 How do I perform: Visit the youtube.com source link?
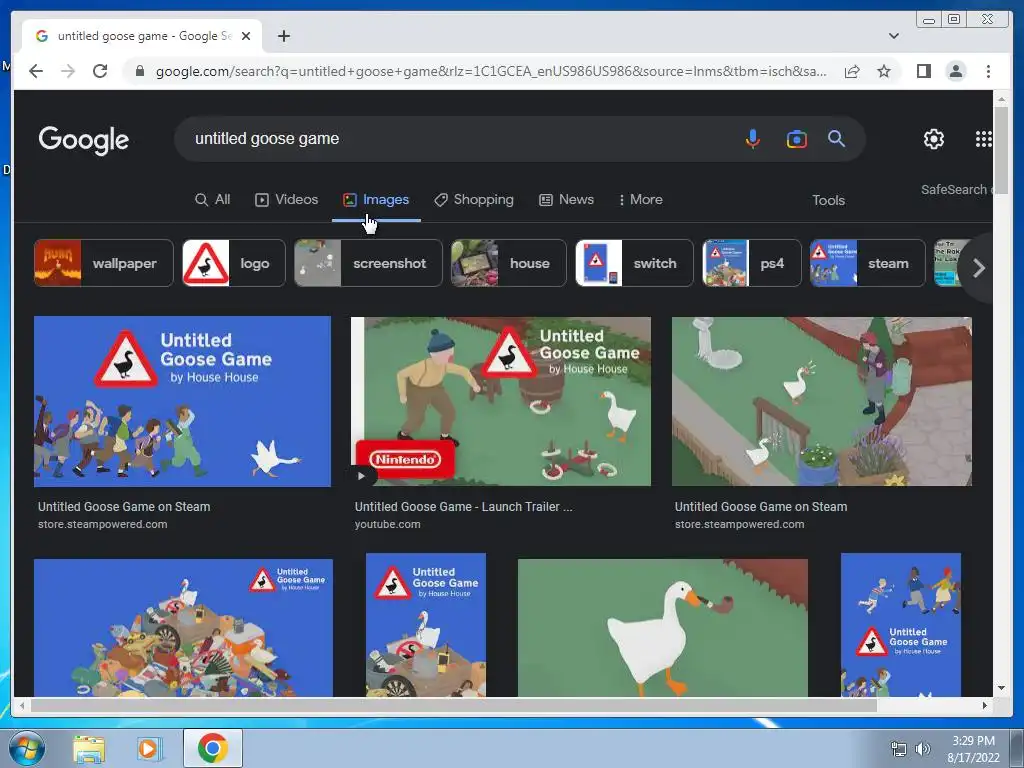pyautogui.click(x=387, y=524)
